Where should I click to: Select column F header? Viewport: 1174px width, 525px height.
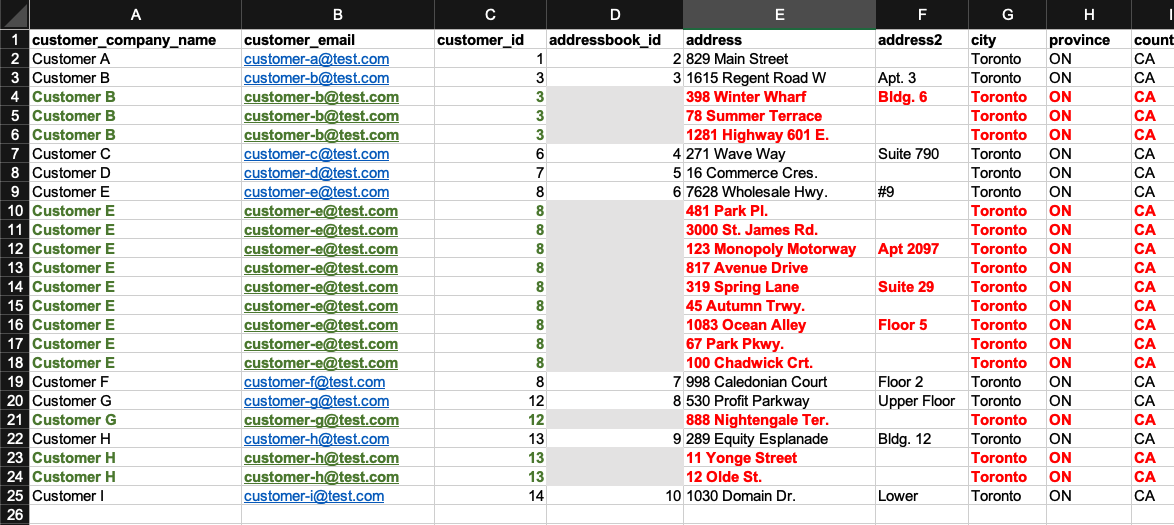(x=922, y=14)
